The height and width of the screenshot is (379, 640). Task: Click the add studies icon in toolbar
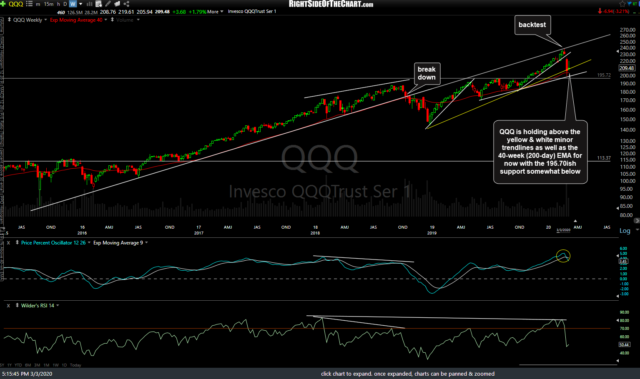[99, 4]
